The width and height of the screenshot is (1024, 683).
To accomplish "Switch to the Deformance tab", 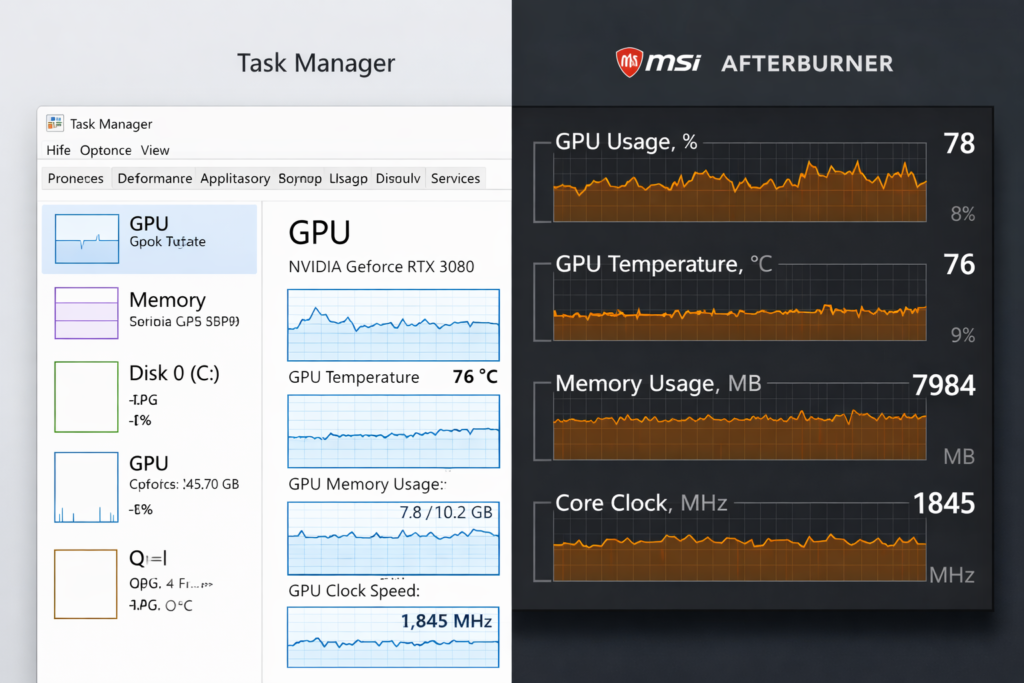I will (x=154, y=178).
